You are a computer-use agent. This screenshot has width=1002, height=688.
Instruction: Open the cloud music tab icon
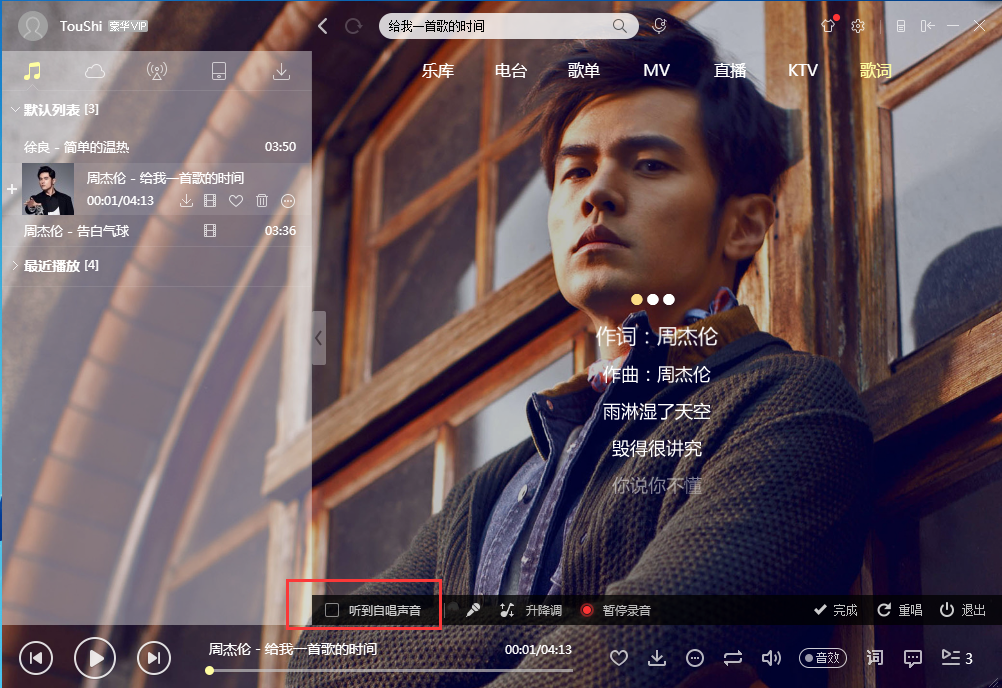[x=95, y=71]
